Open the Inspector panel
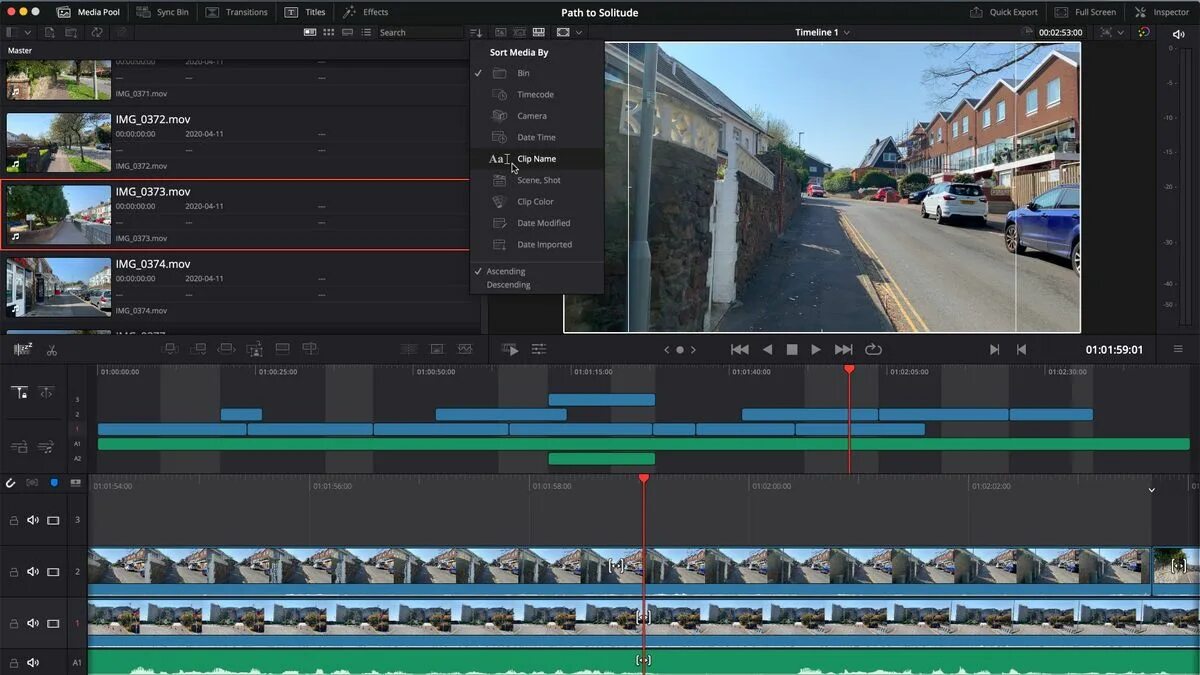The height and width of the screenshot is (675, 1200). [x=1161, y=12]
